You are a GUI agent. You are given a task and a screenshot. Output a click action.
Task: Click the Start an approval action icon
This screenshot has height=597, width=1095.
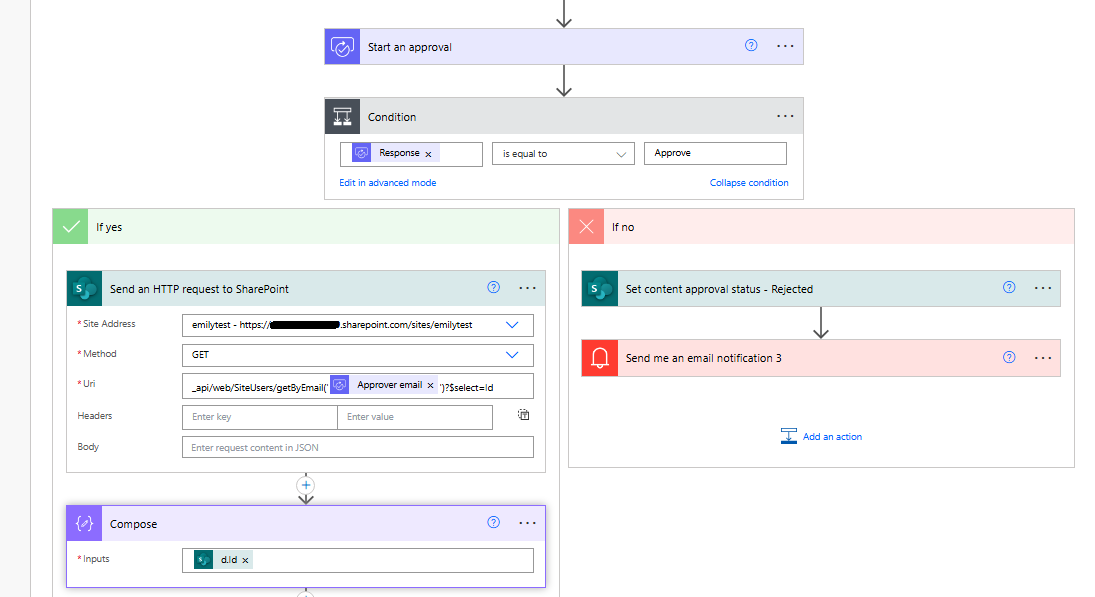tap(342, 47)
